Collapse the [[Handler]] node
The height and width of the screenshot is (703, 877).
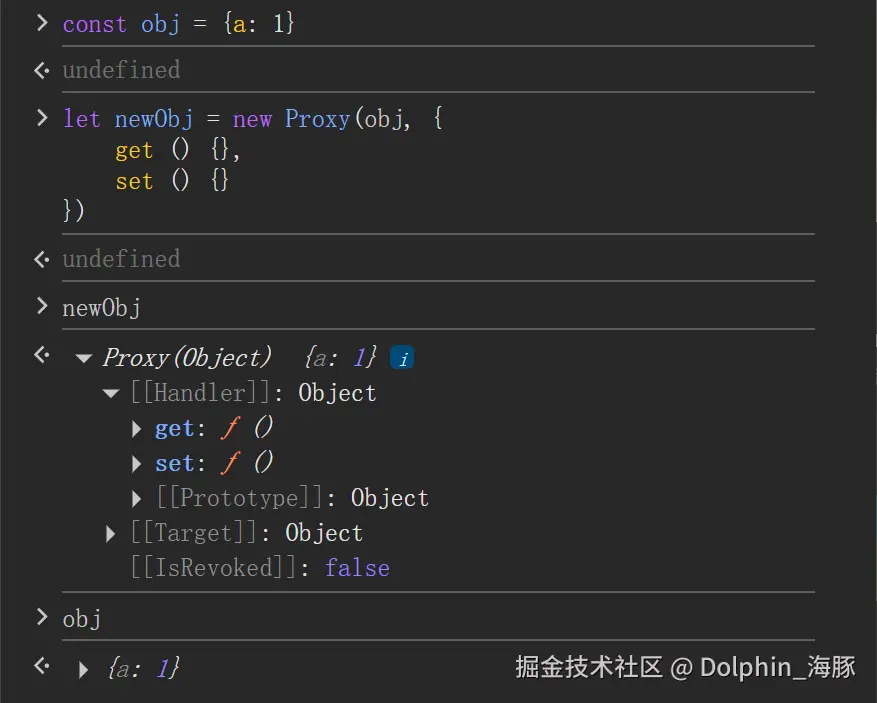click(111, 394)
